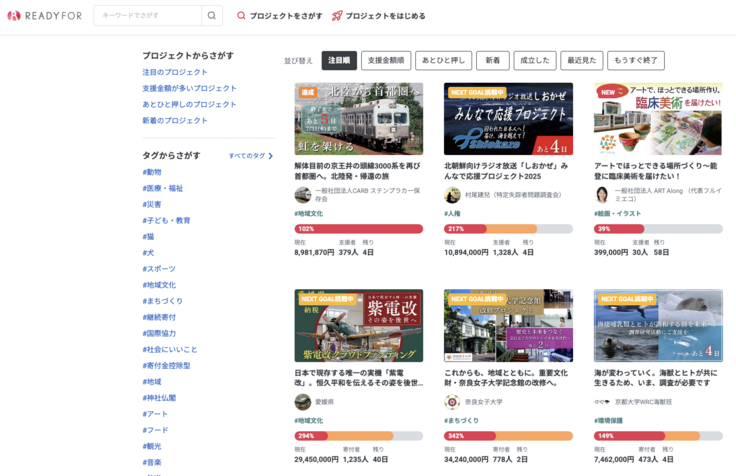Image resolution: width=736 pixels, height=476 pixels.
Task: Open 注目のプロジェクト sidebar link
Action: 175,72
